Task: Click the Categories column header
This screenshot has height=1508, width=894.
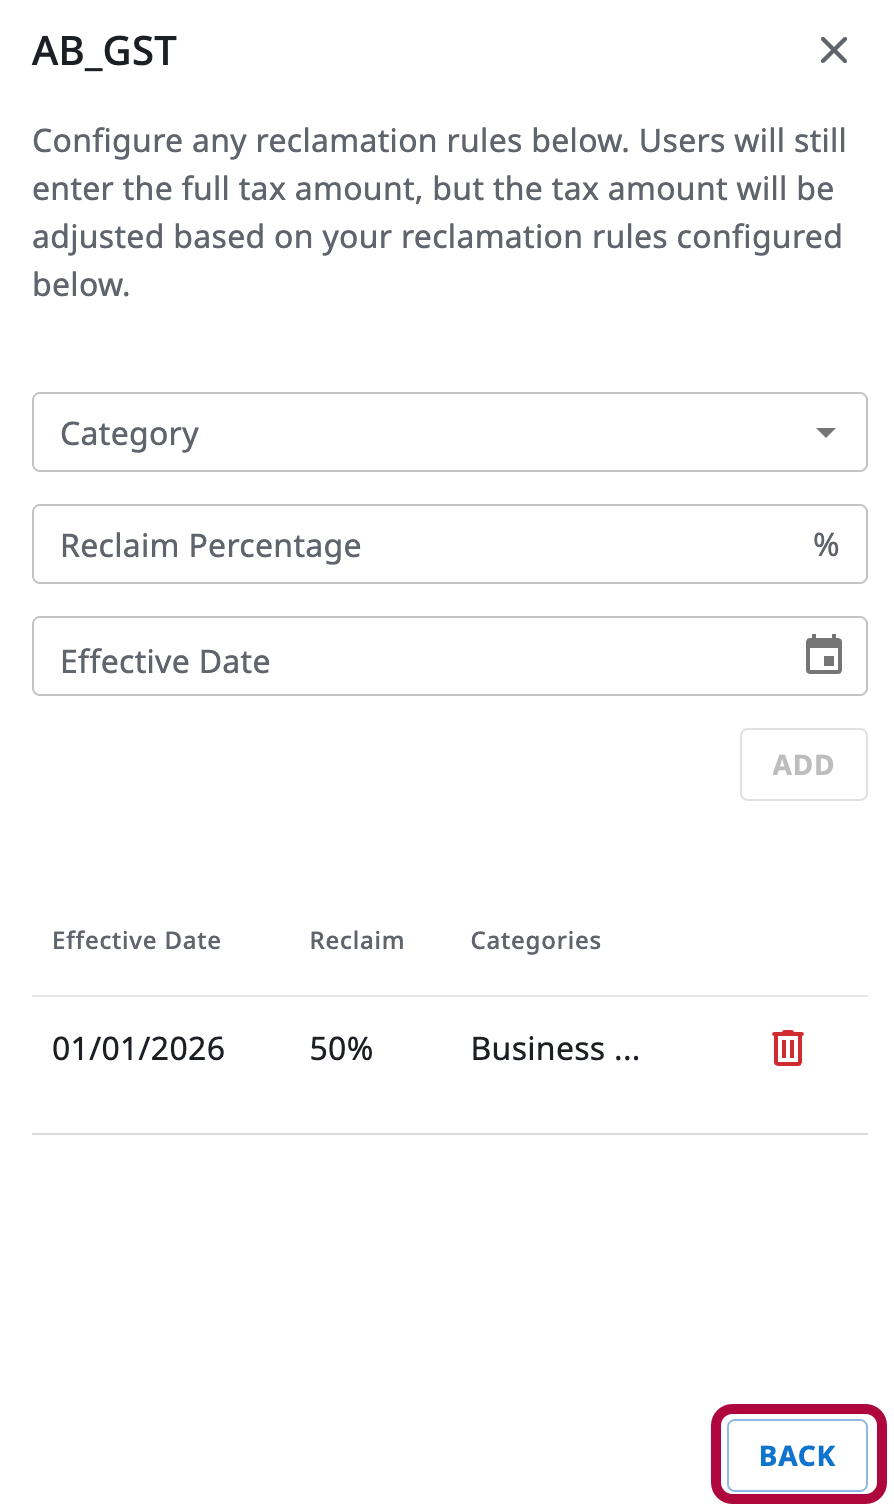Action: (536, 941)
